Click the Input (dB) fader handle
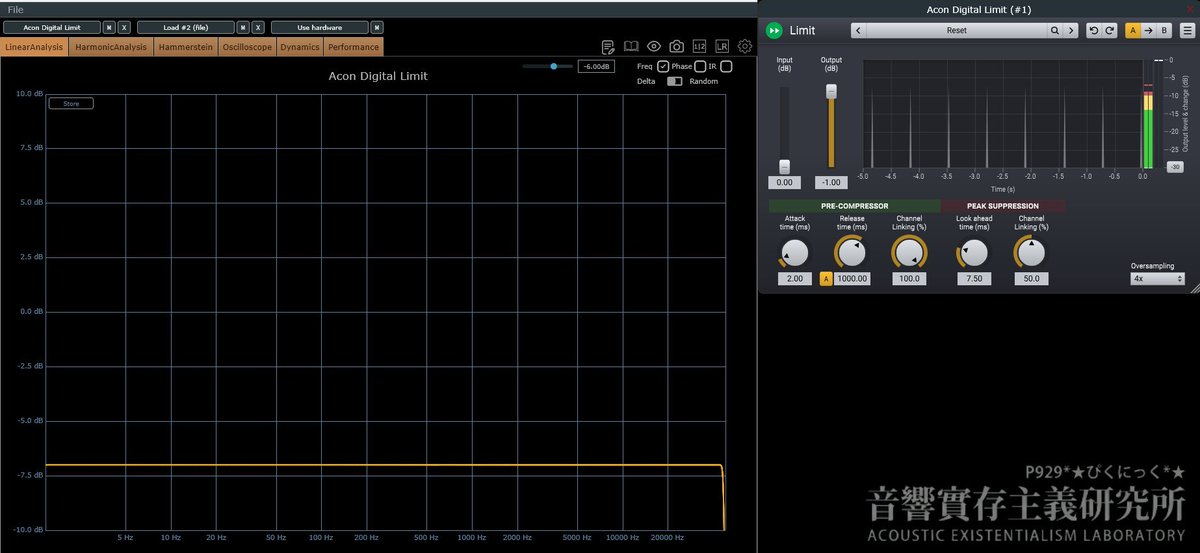This screenshot has height=553, width=1200. click(x=784, y=166)
